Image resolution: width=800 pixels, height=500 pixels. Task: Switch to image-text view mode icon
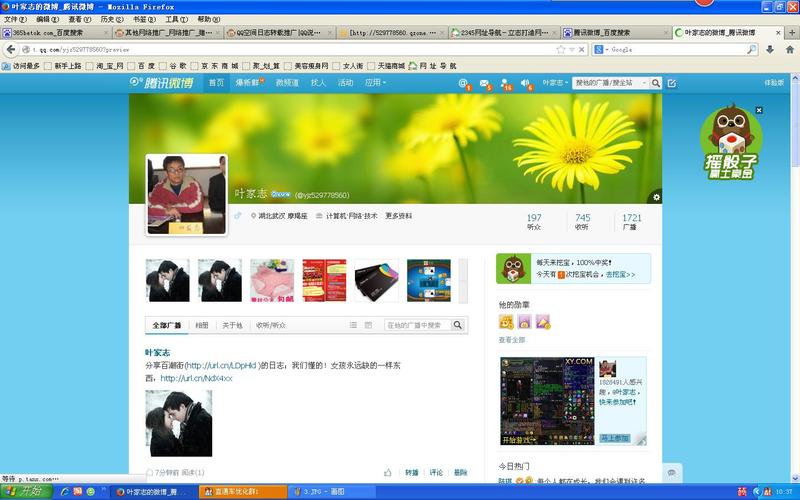point(368,325)
